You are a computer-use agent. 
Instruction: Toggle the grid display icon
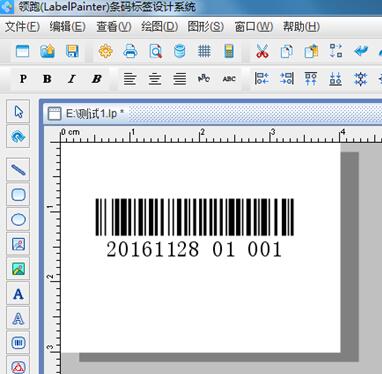[204, 51]
